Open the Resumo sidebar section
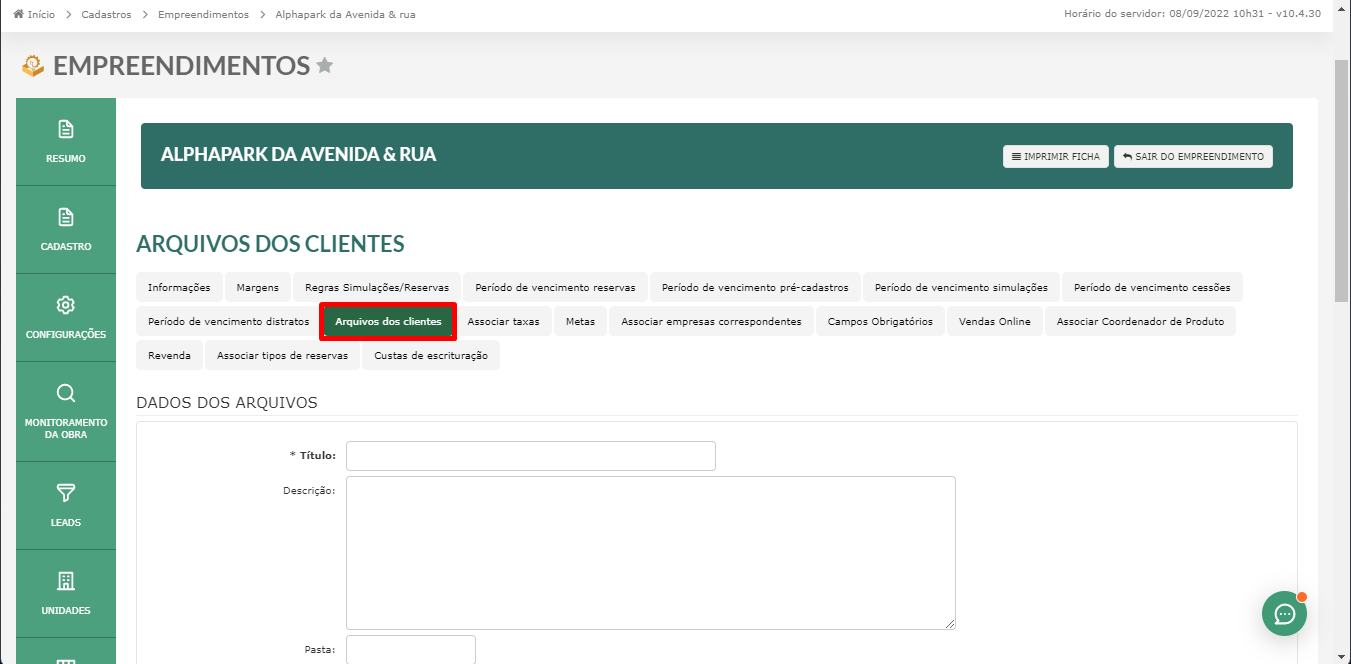This screenshot has width=1351, height=664. pos(66,142)
